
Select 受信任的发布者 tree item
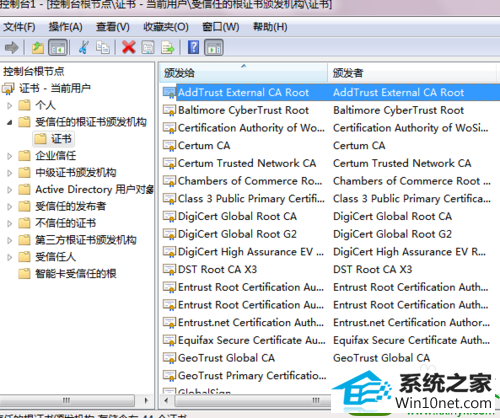pos(70,206)
